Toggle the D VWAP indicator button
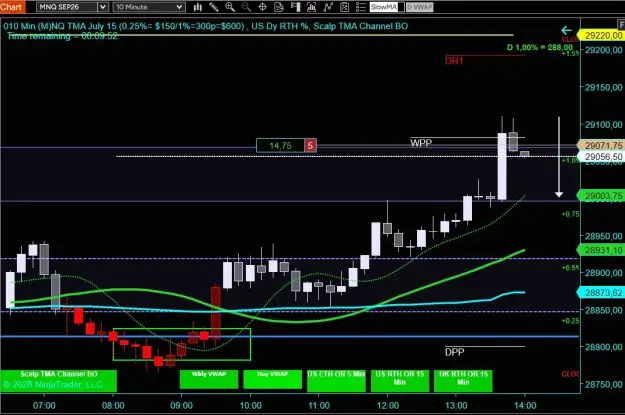This screenshot has height=415, width=625. click(420, 7)
